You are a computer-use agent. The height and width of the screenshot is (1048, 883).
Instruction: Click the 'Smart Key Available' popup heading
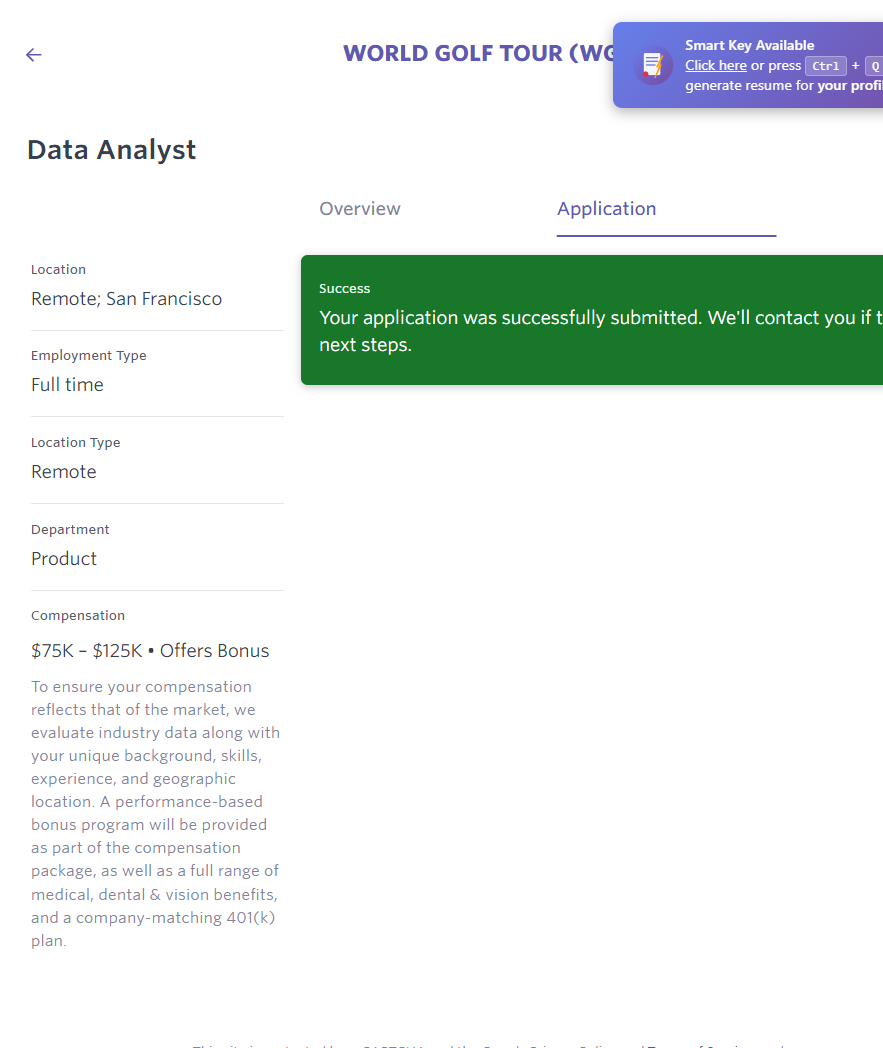tap(749, 45)
